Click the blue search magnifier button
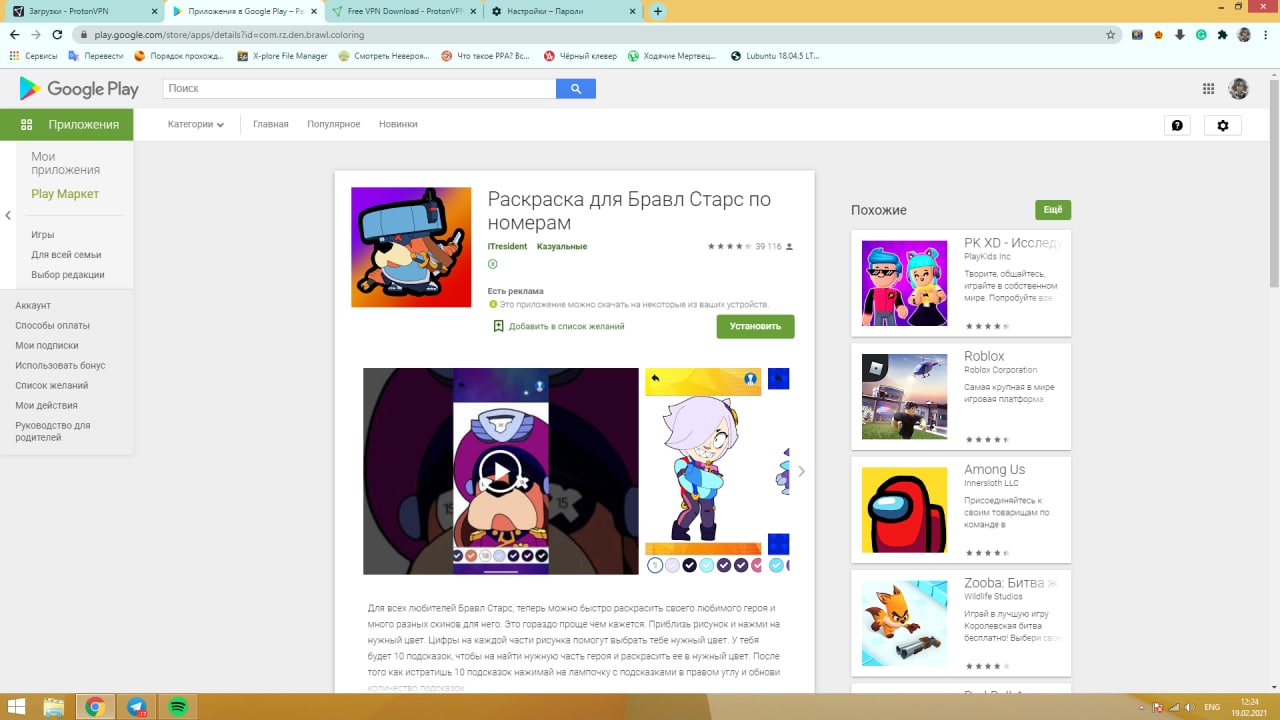1280x720 pixels. 576,89
